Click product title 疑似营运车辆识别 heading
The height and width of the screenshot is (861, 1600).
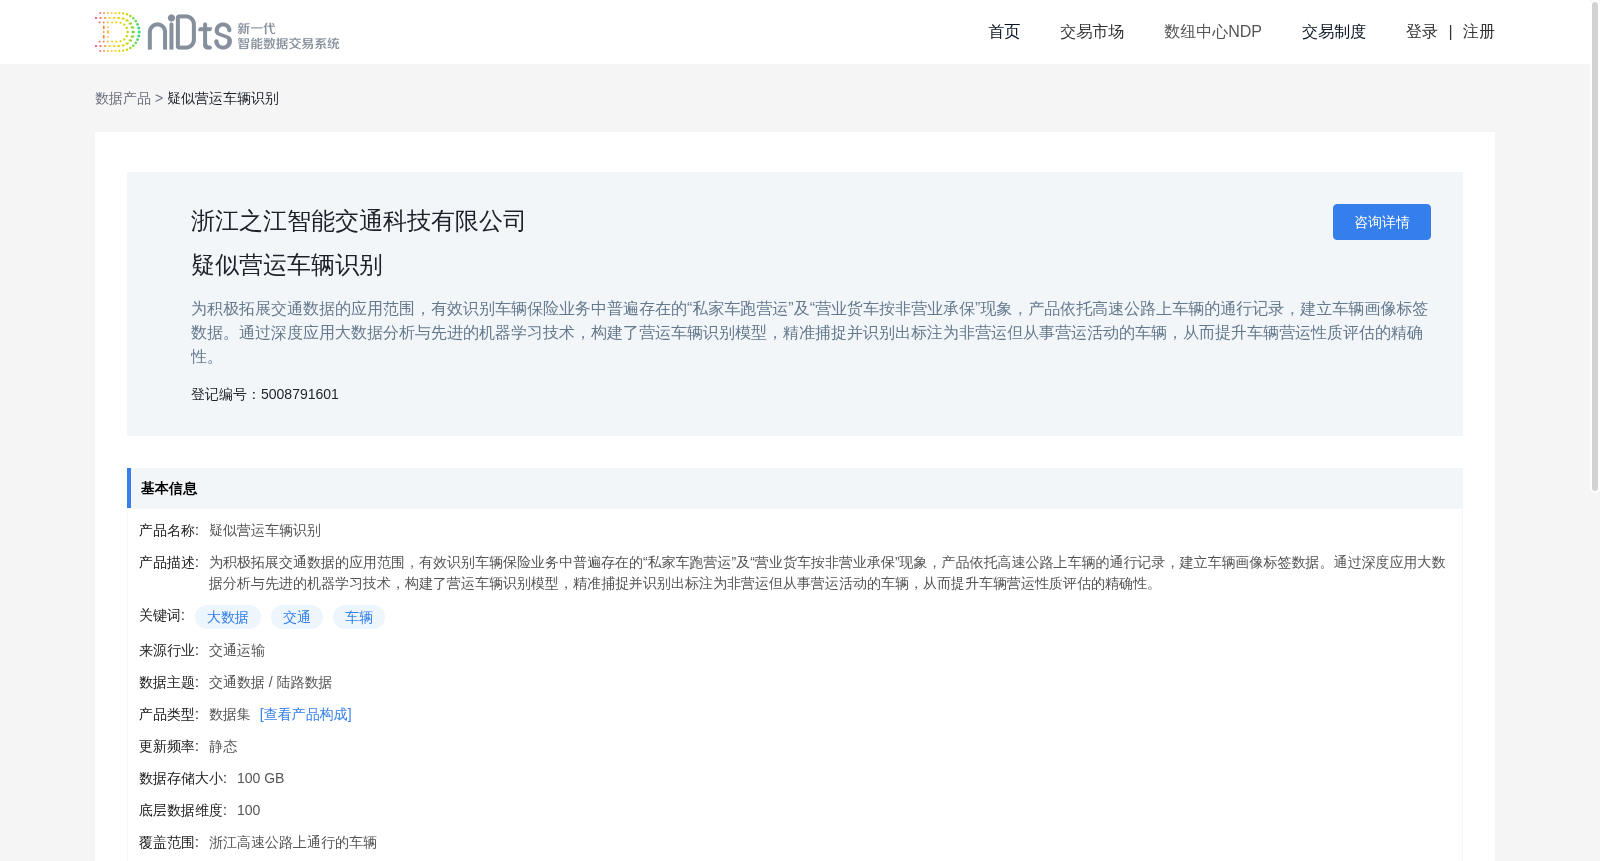click(287, 265)
